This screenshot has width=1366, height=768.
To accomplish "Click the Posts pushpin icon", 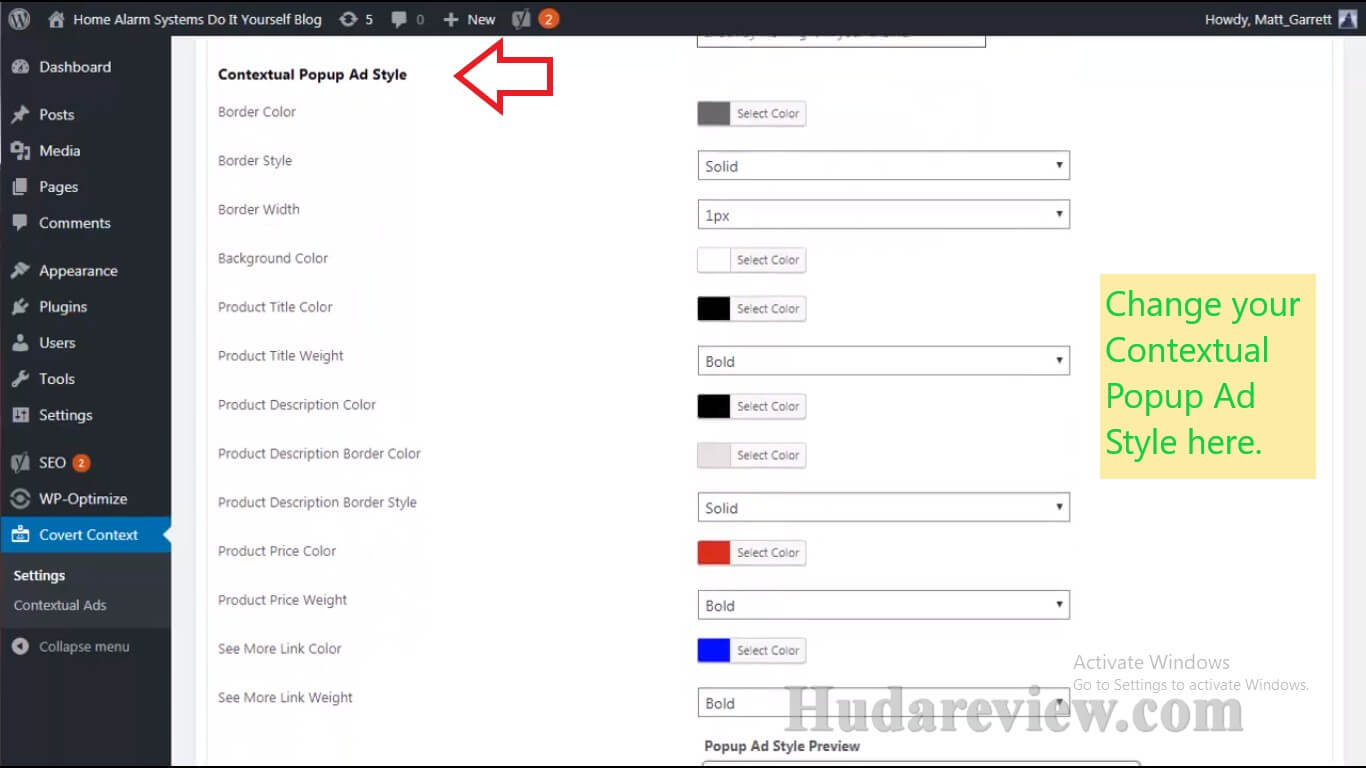I will pos(20,115).
